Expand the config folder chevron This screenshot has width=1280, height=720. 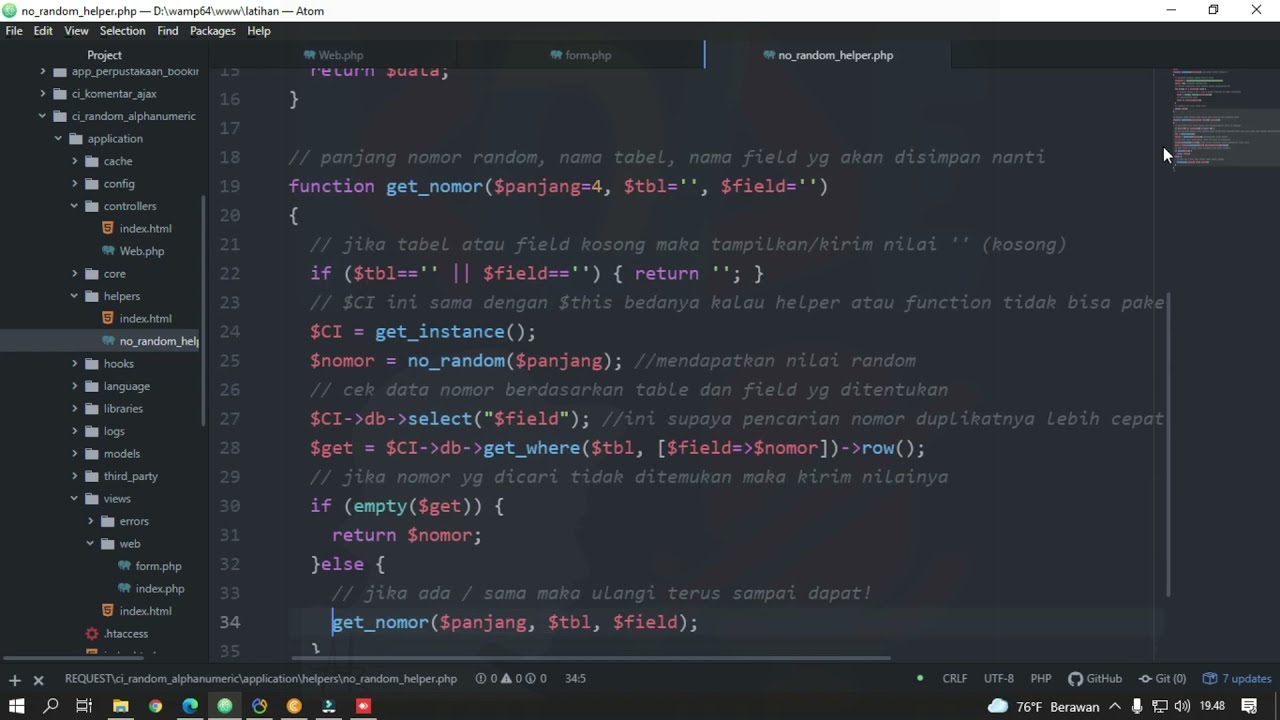pos(74,184)
